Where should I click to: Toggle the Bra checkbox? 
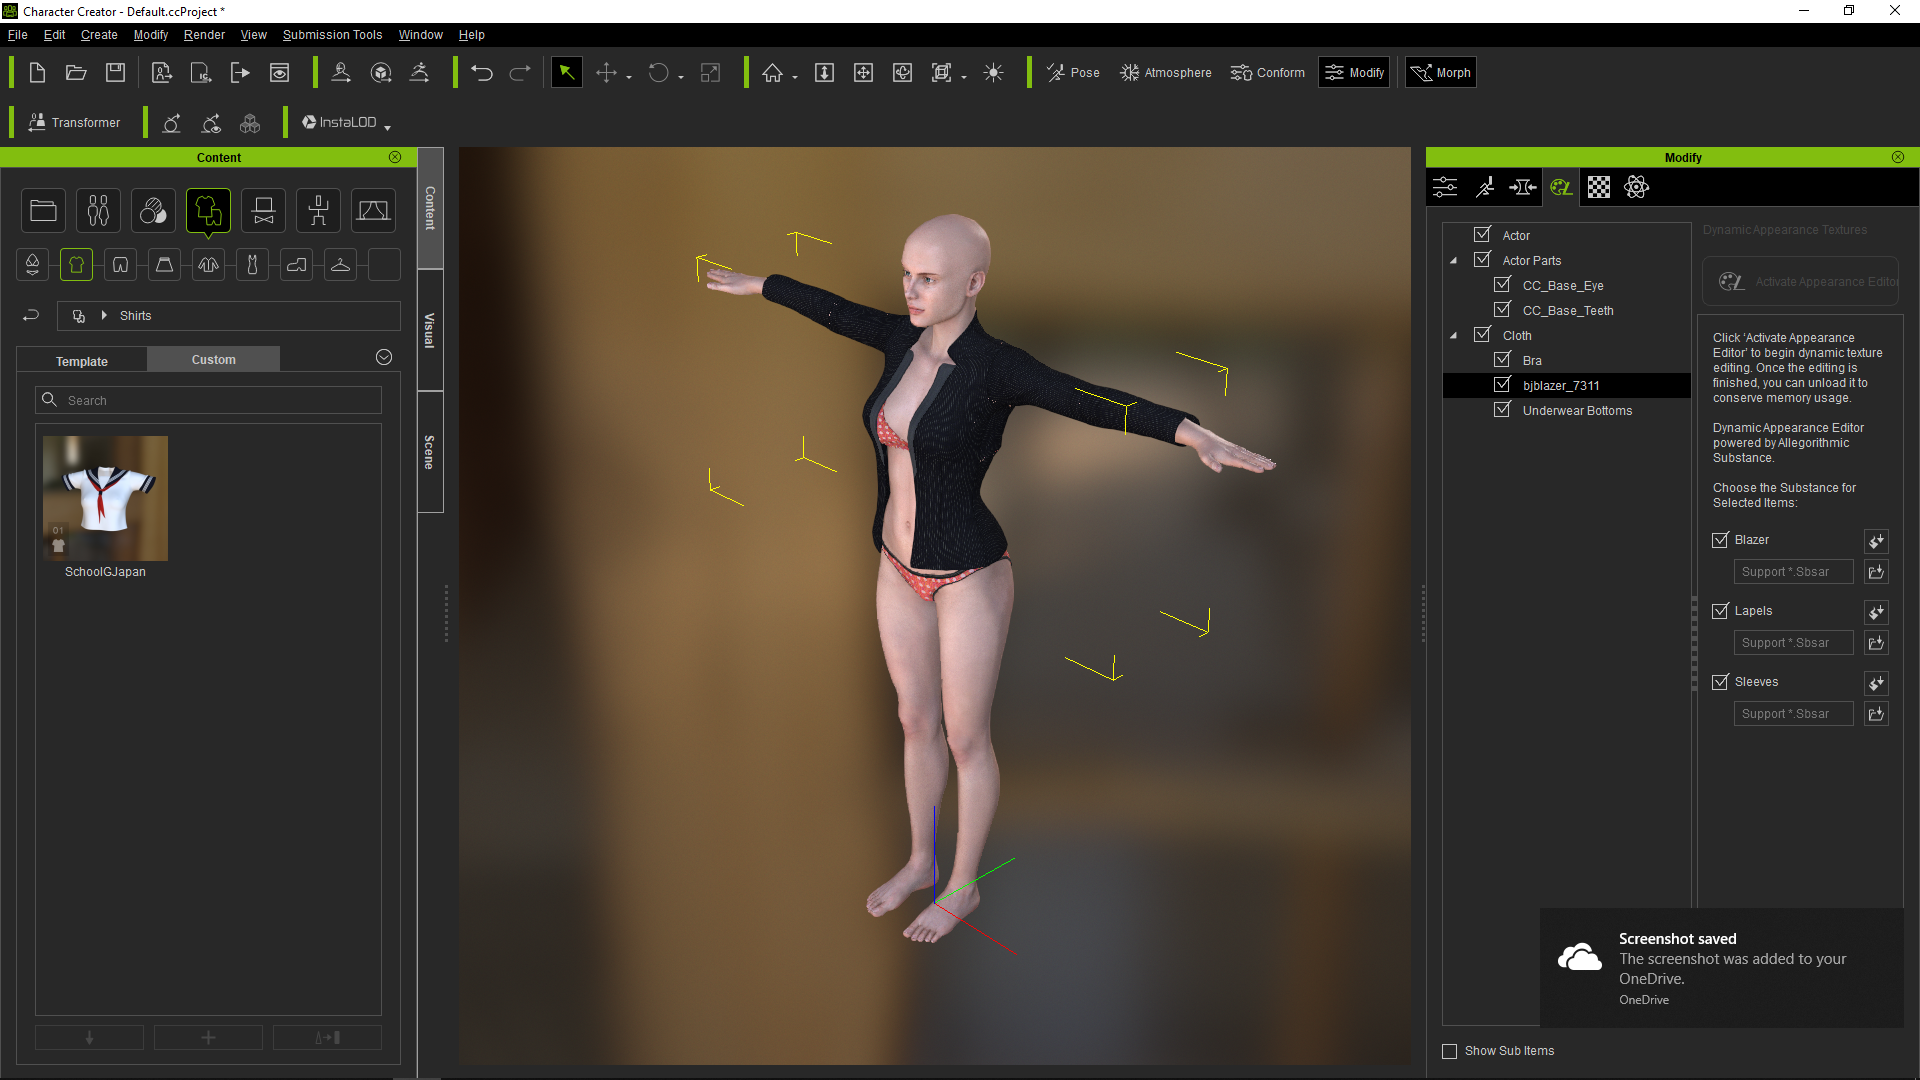pos(1502,360)
